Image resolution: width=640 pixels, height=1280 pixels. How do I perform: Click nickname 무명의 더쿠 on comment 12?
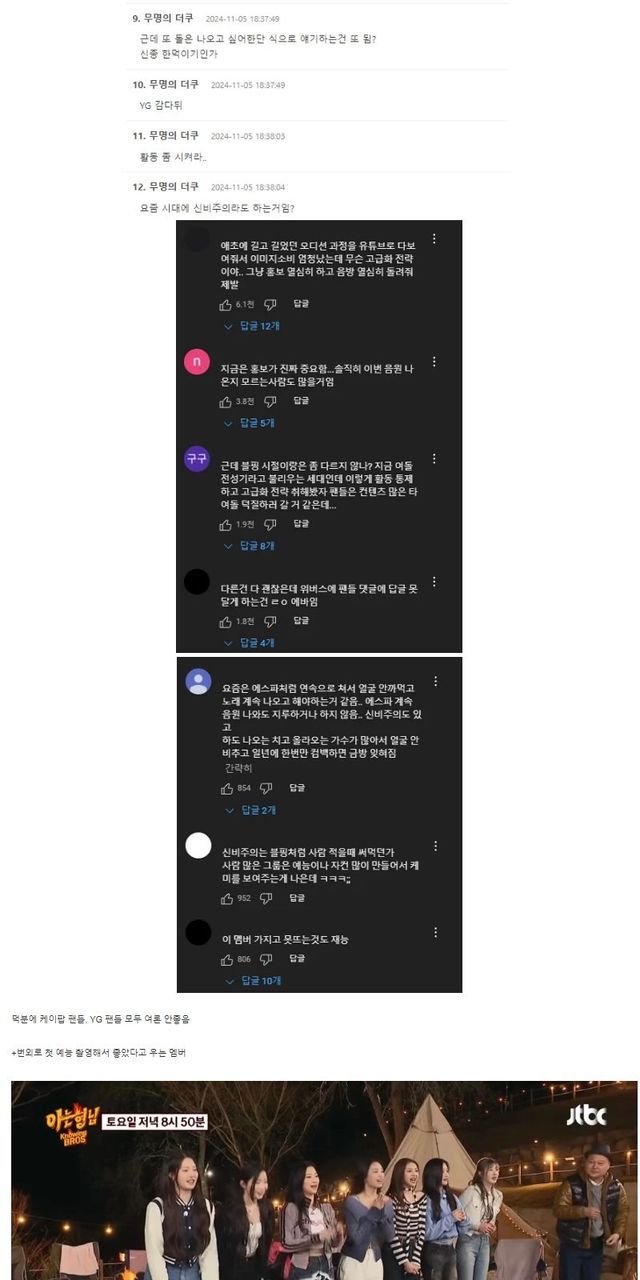tap(174, 187)
